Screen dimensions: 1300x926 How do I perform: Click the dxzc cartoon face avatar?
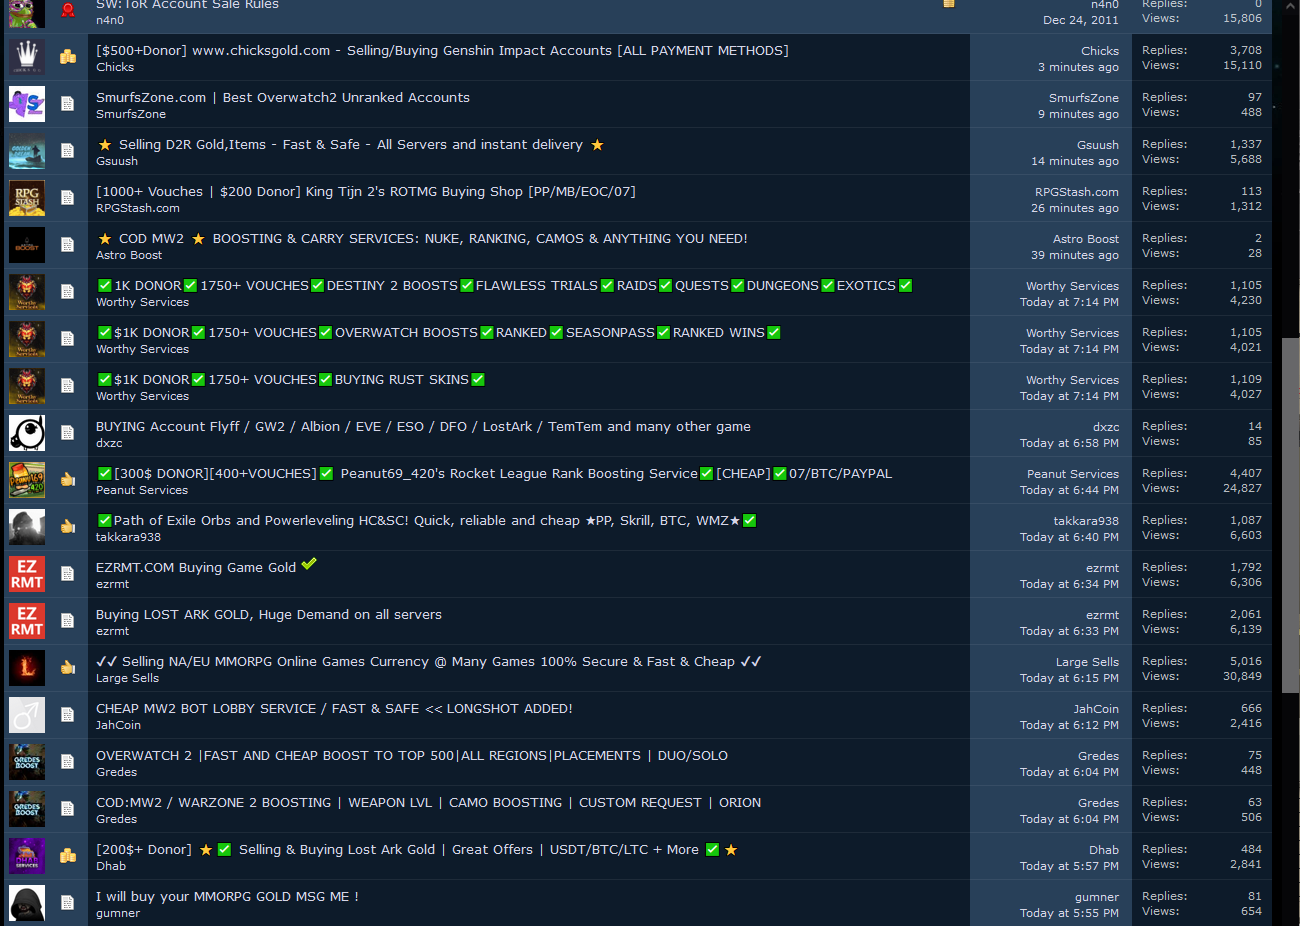pos(27,433)
